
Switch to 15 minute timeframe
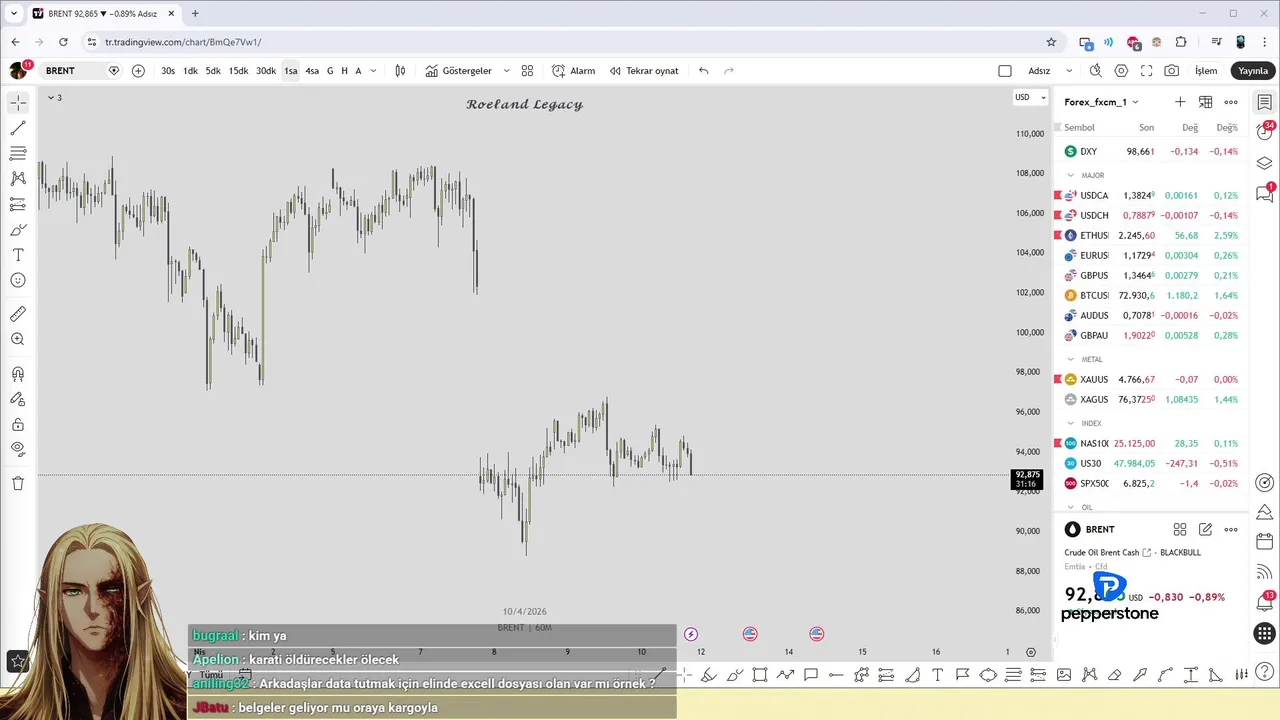click(x=238, y=71)
